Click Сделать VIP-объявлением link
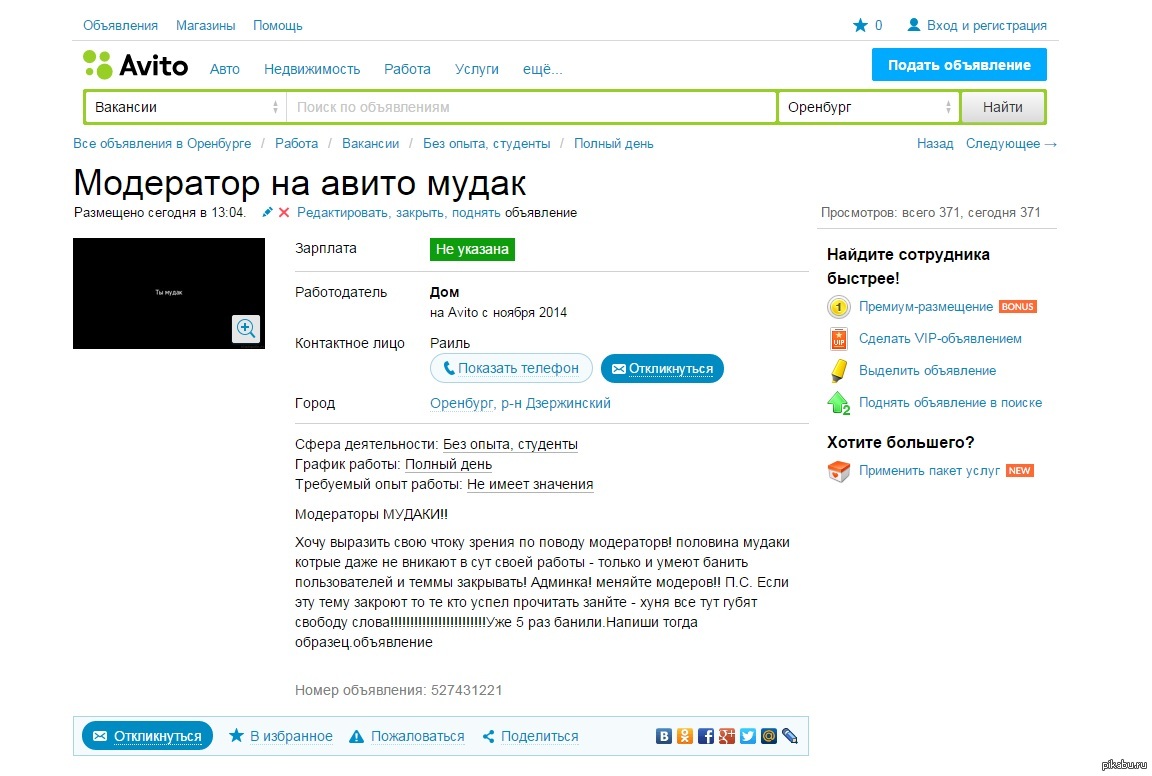1152x776 pixels. point(940,339)
